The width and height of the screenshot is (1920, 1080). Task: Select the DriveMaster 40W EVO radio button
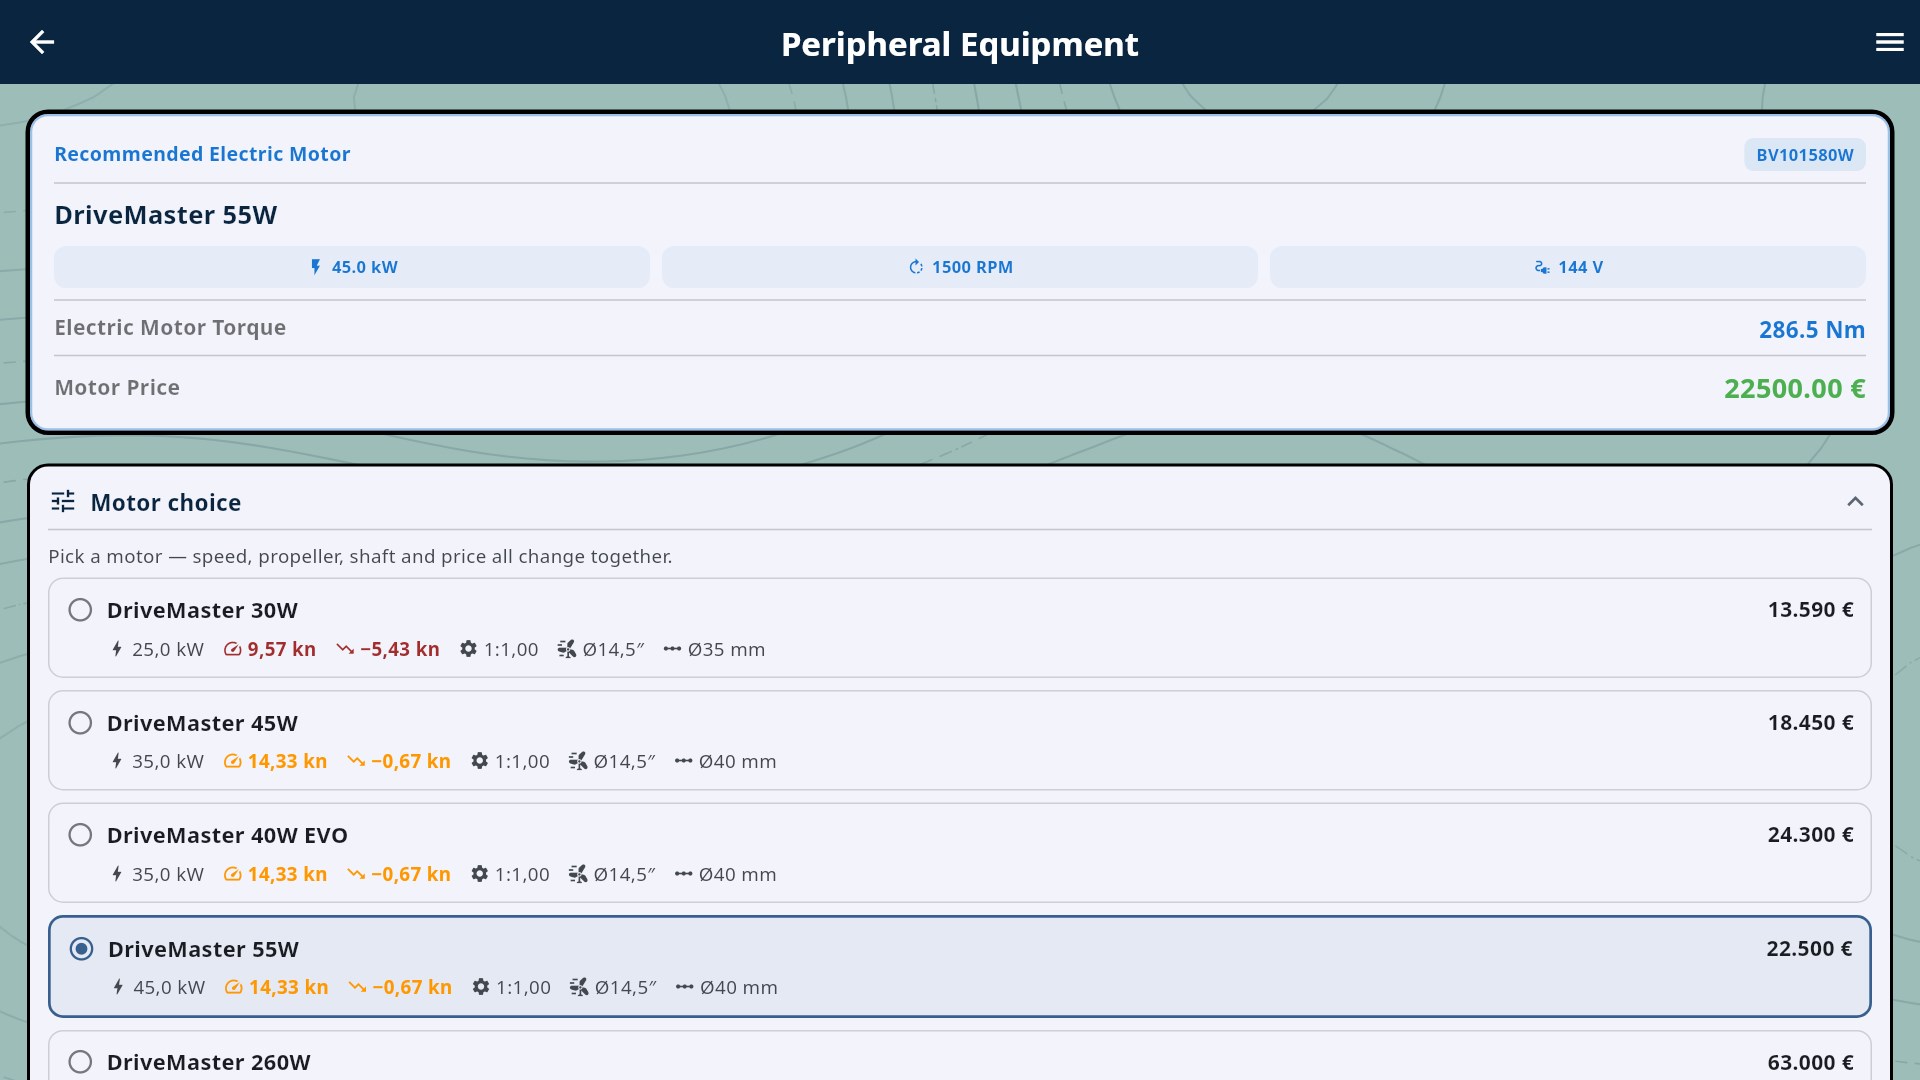click(x=80, y=835)
